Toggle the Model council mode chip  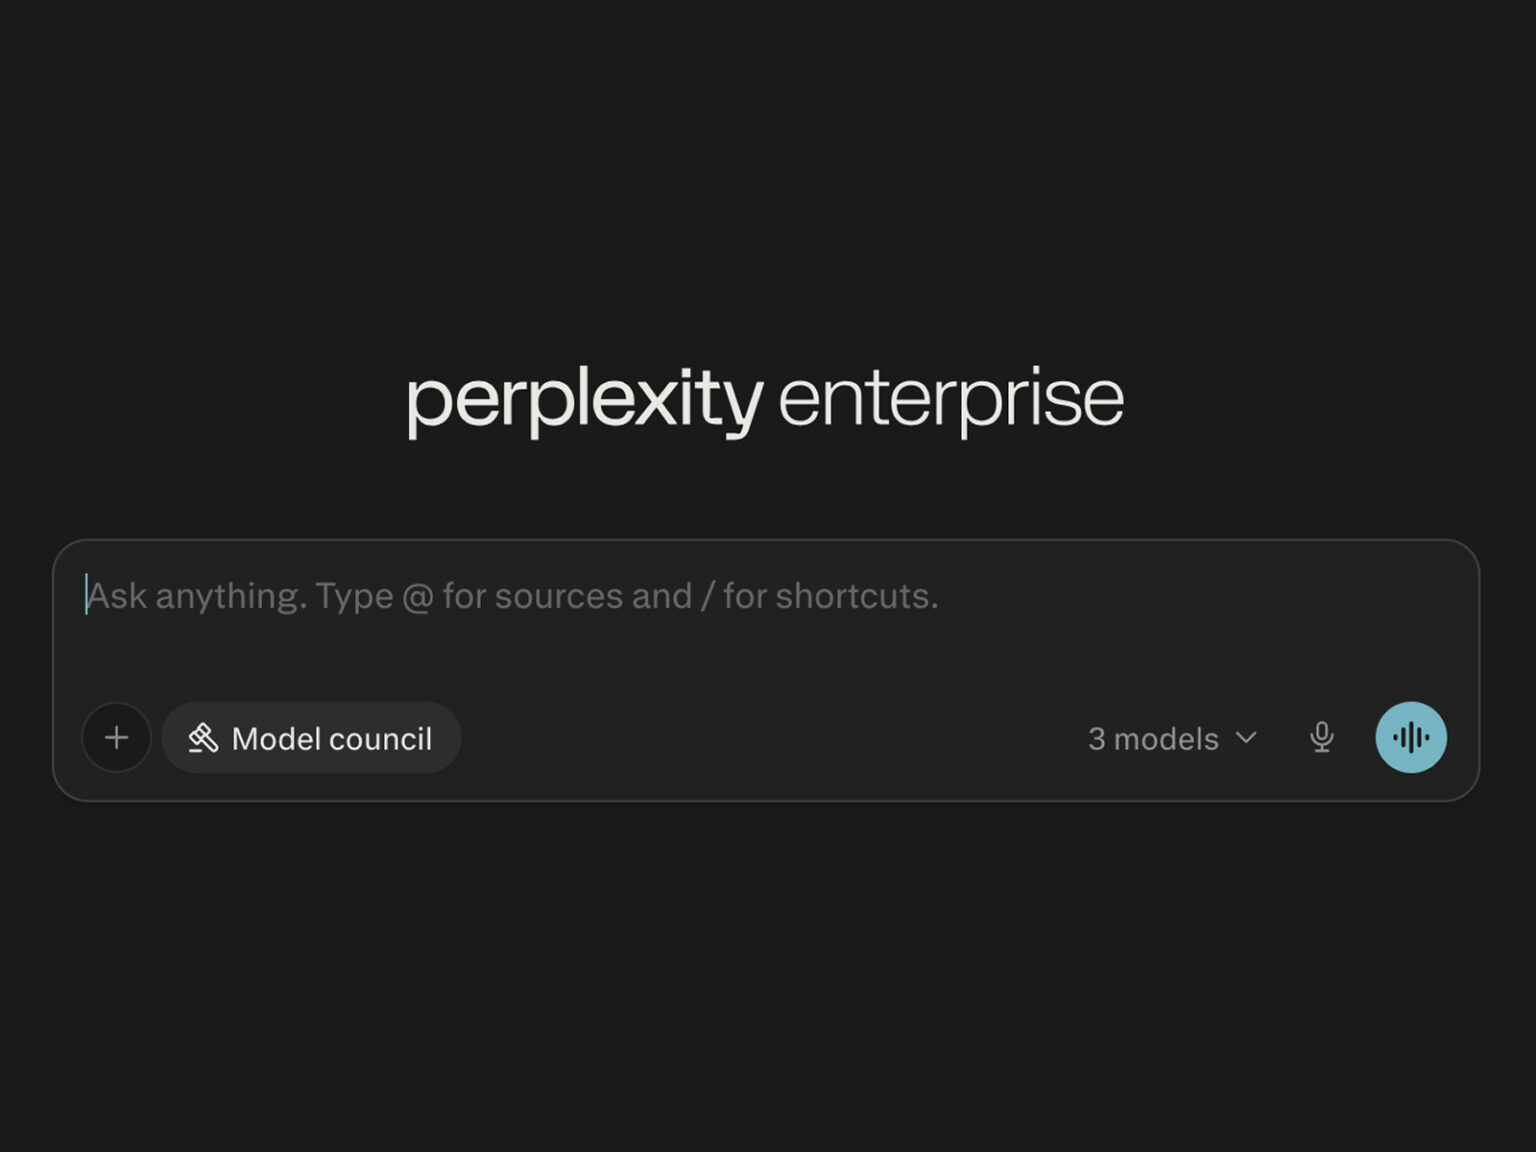point(311,738)
